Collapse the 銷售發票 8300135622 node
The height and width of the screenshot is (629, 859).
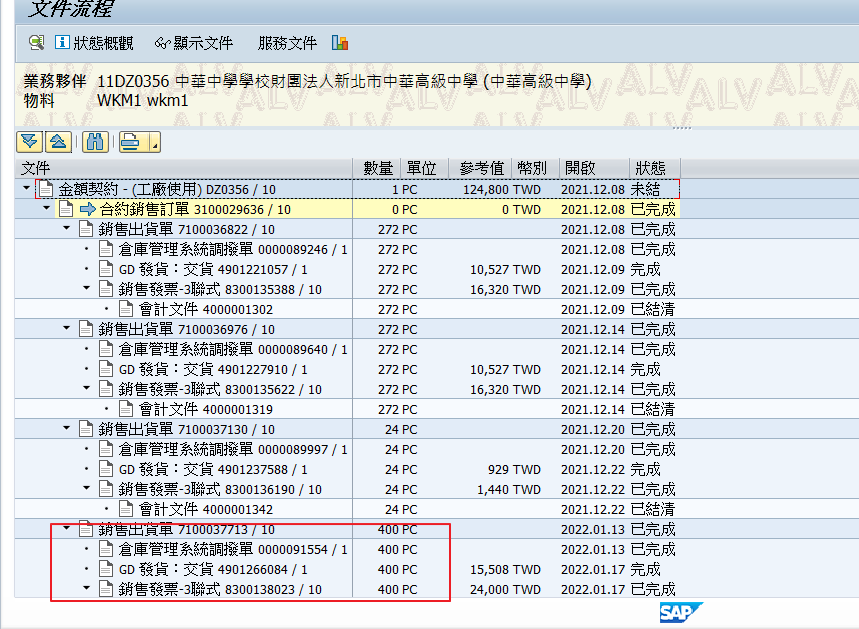87,388
